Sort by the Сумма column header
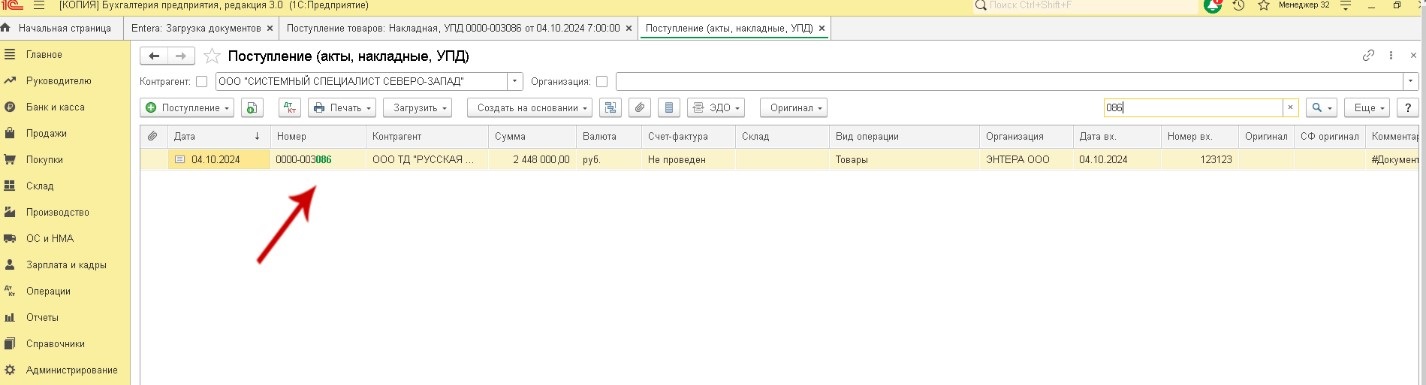This screenshot has width=1426, height=385. click(531, 136)
